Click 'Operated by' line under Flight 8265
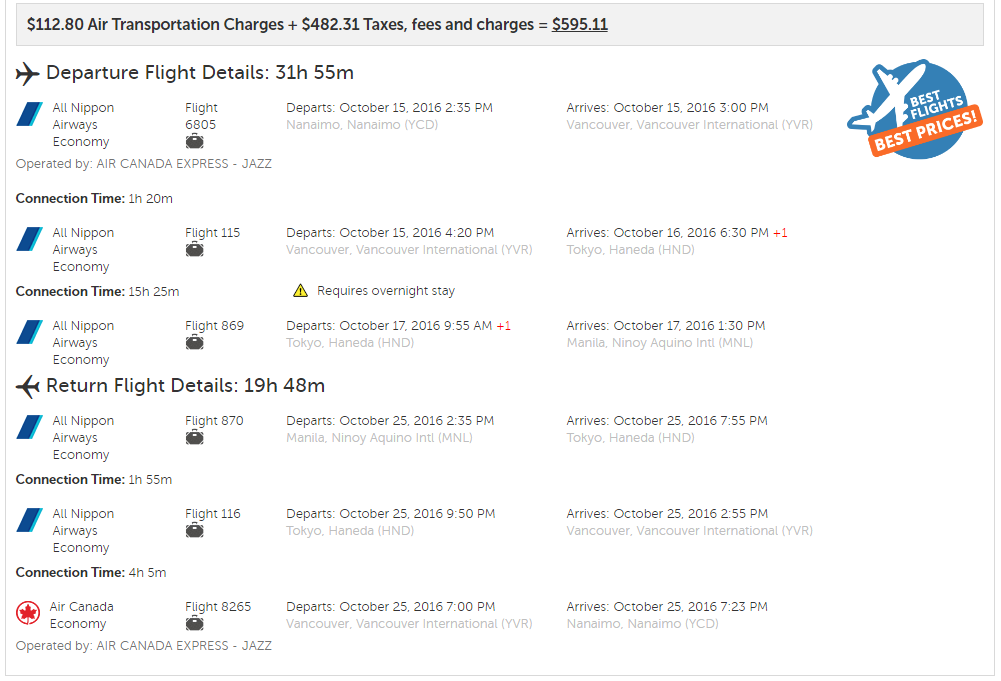The image size is (1001, 681). pyautogui.click(x=144, y=646)
